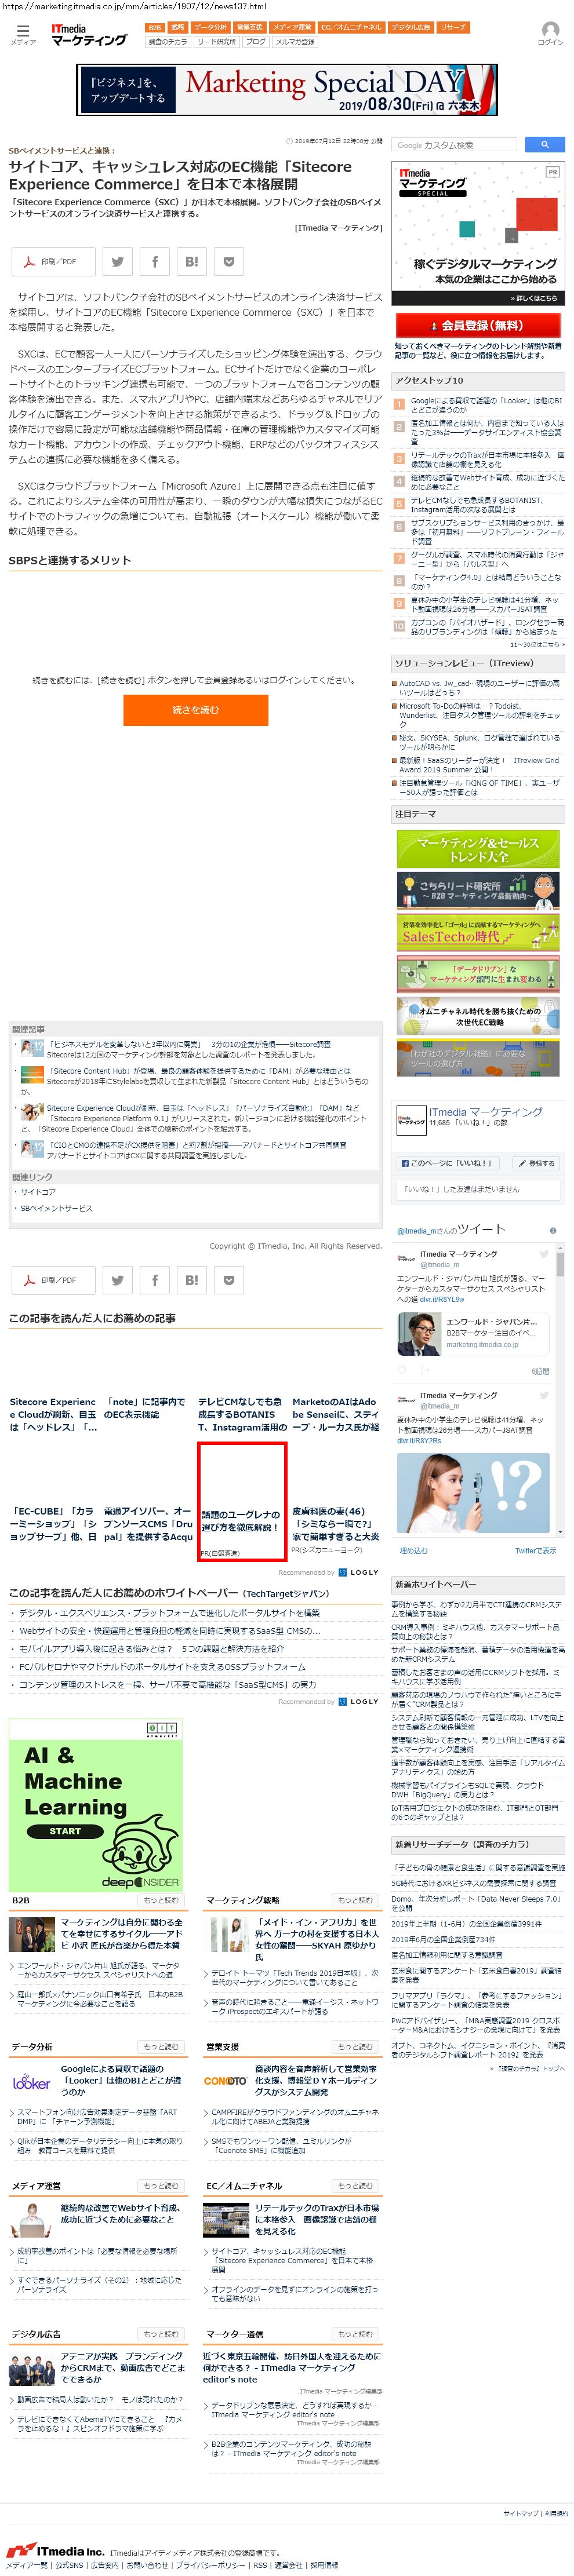Click もっと読む in the EC/オムニチャネル section

pyautogui.click(x=355, y=2186)
